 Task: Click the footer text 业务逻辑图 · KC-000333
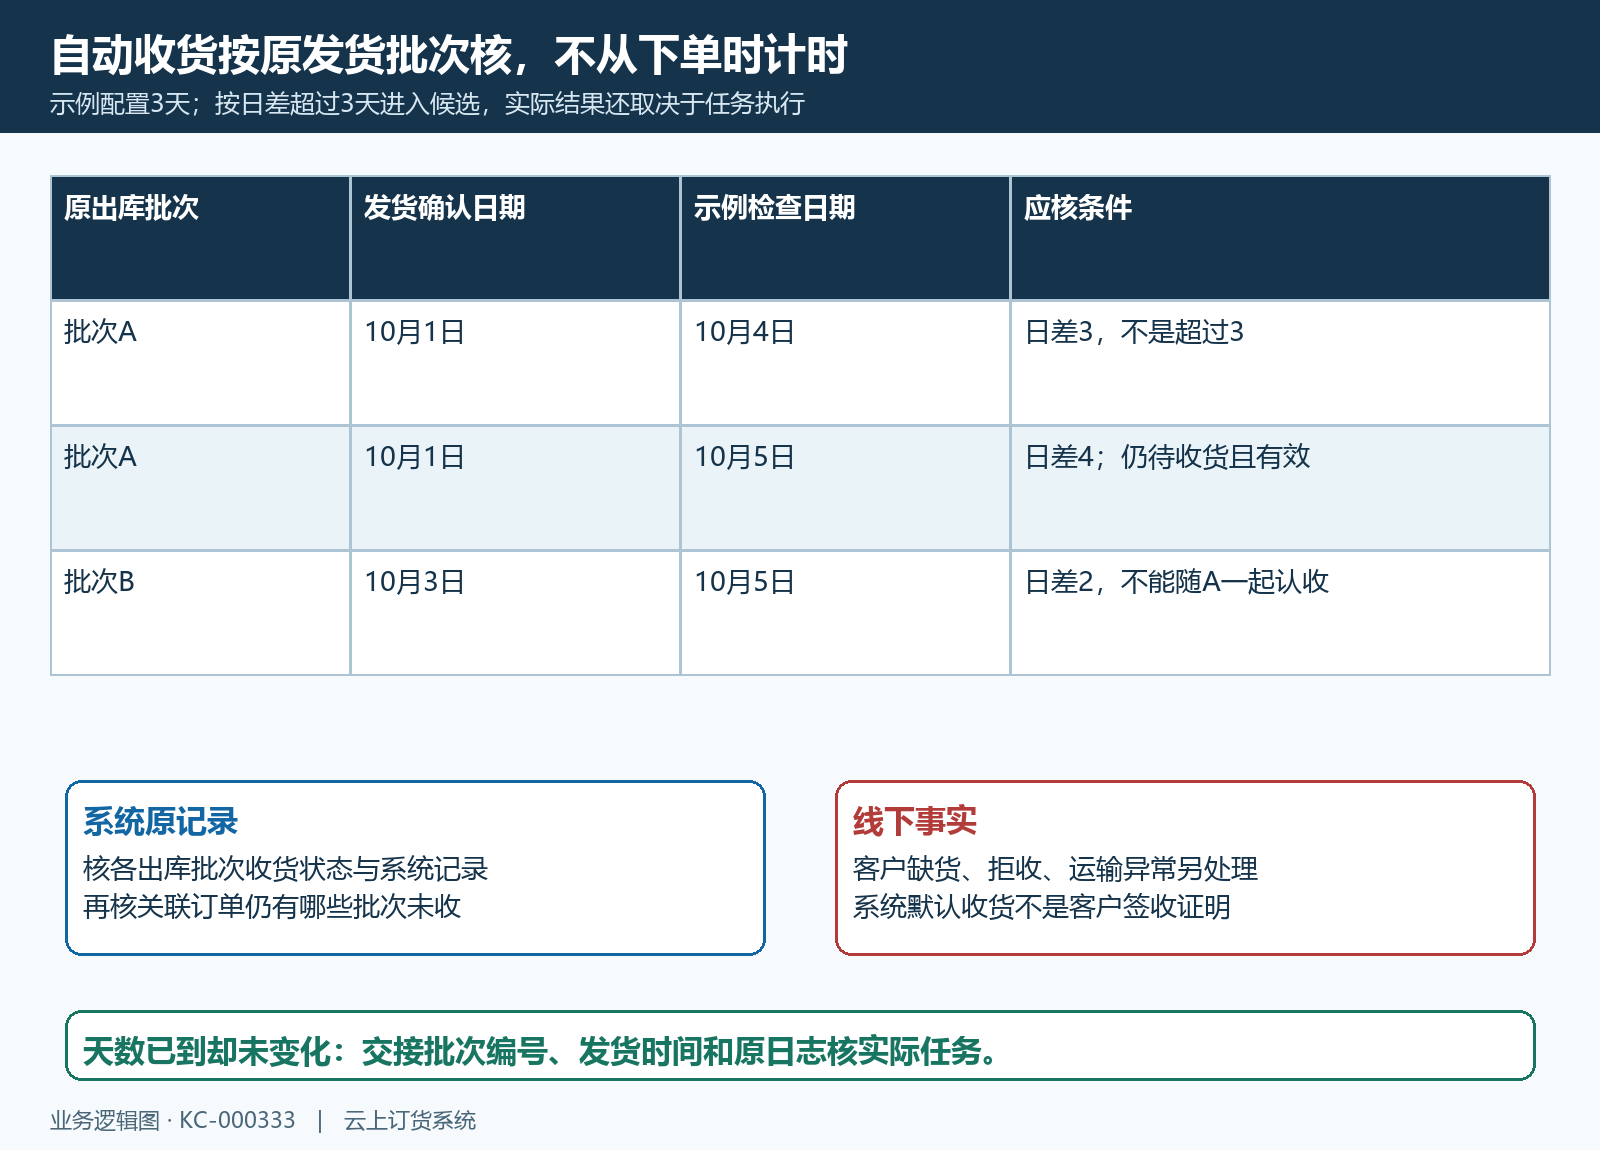[173, 1121]
